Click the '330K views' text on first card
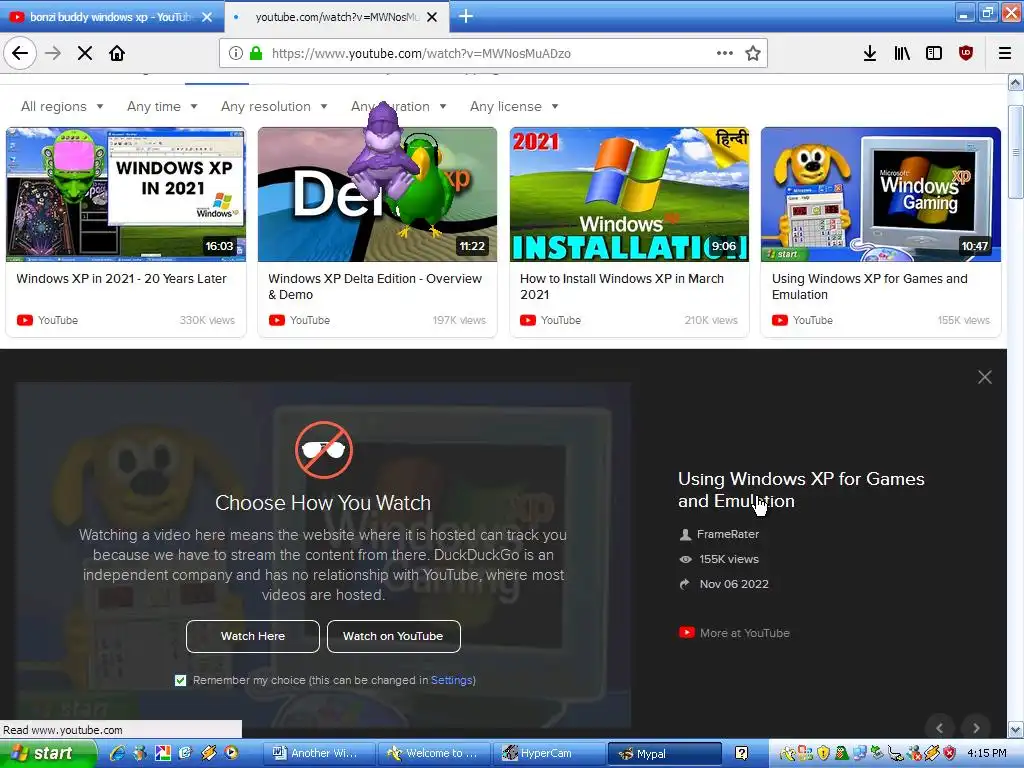The height and width of the screenshot is (768, 1024). pos(207,320)
